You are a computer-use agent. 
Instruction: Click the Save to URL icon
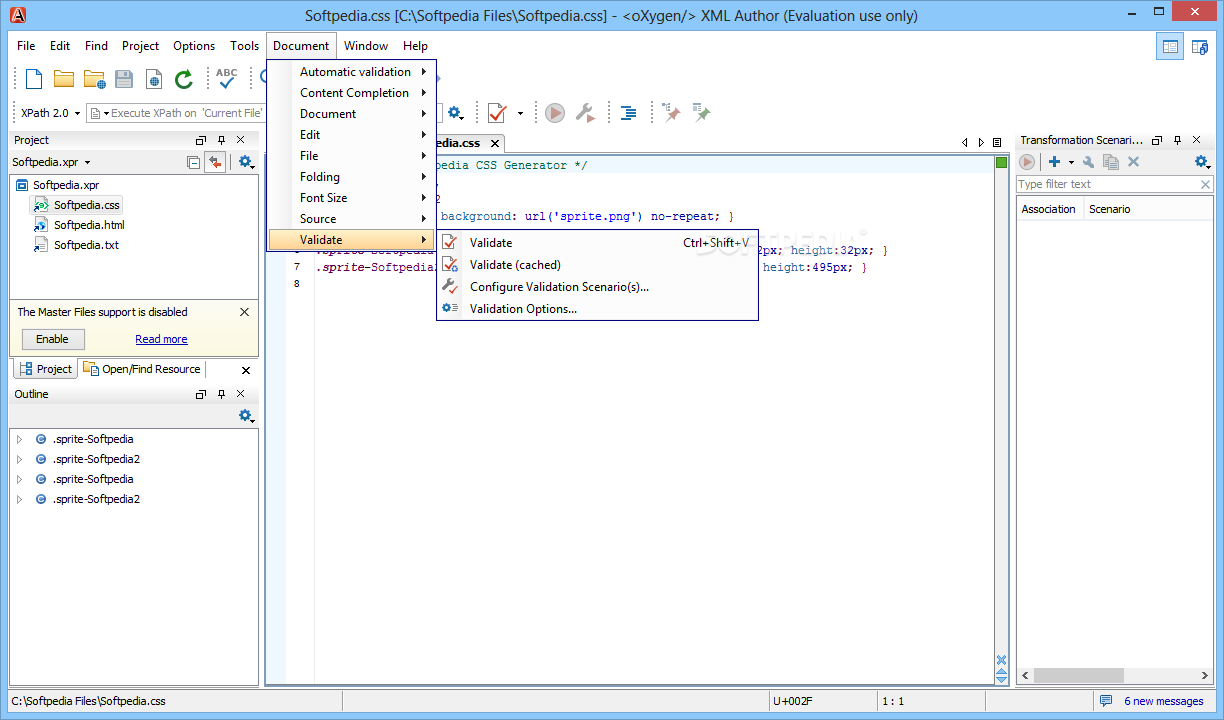point(154,79)
